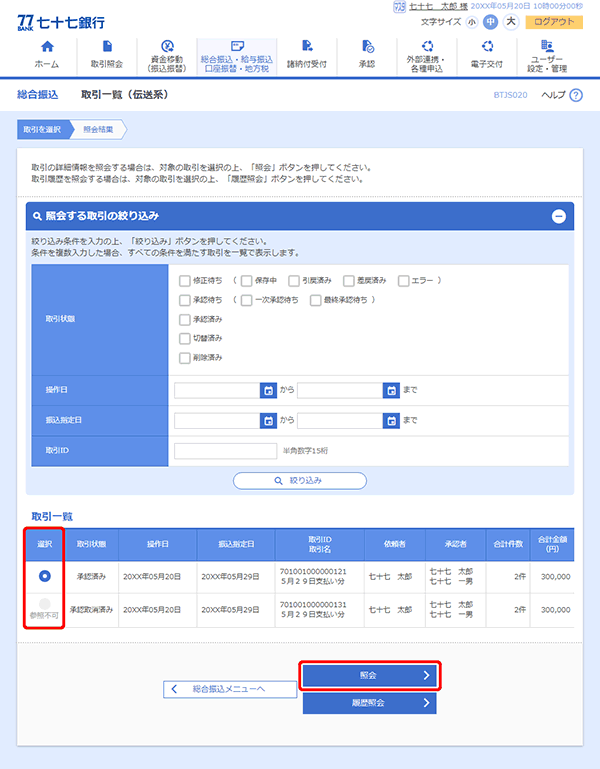Go to Home in the navigation

point(47,56)
